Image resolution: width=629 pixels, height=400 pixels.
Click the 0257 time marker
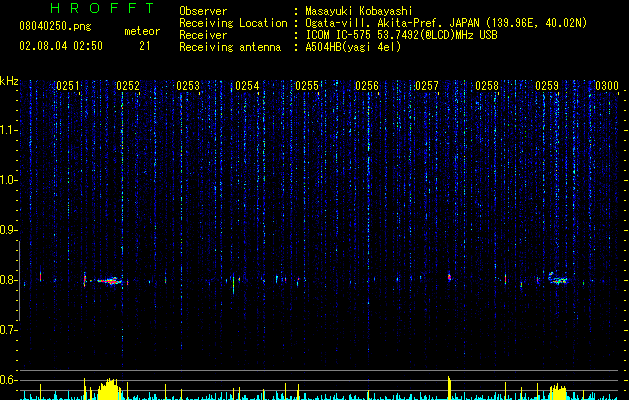(427, 86)
